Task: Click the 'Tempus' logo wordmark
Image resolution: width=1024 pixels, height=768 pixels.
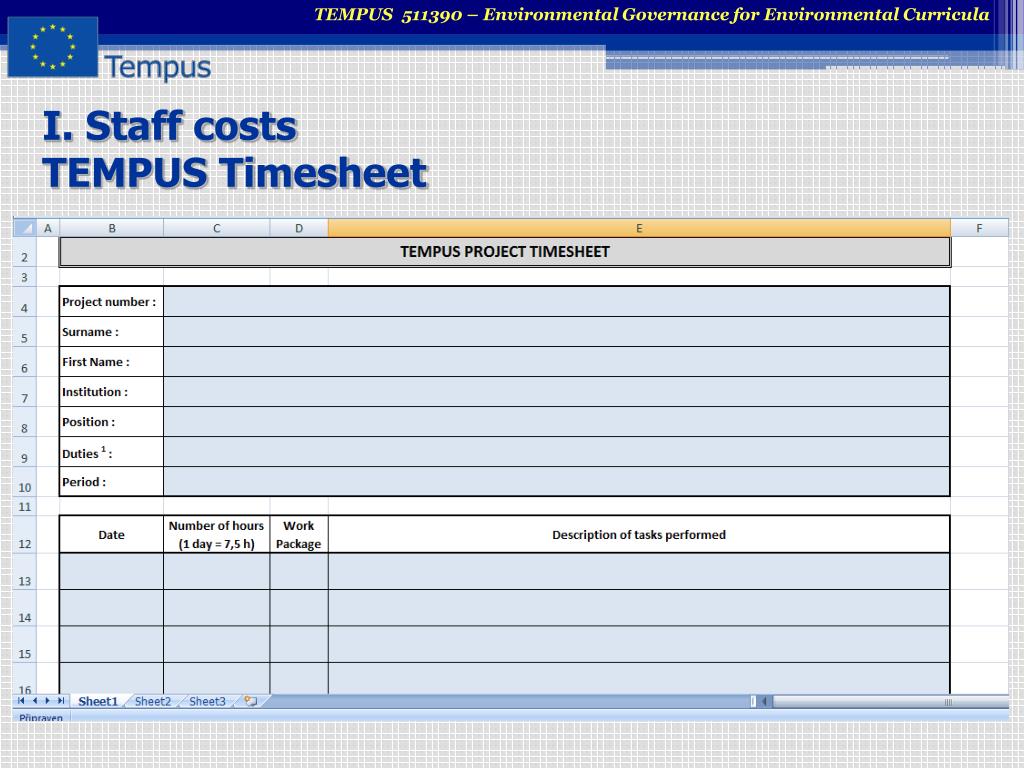Action: pos(157,67)
